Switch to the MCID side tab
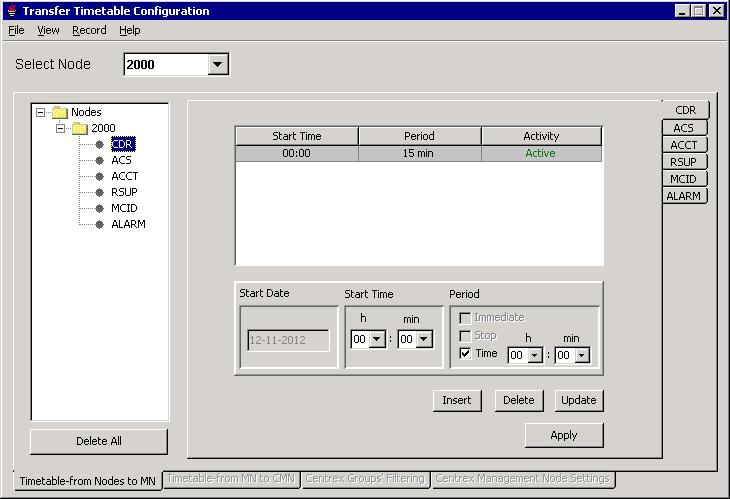730x499 pixels. (x=684, y=179)
